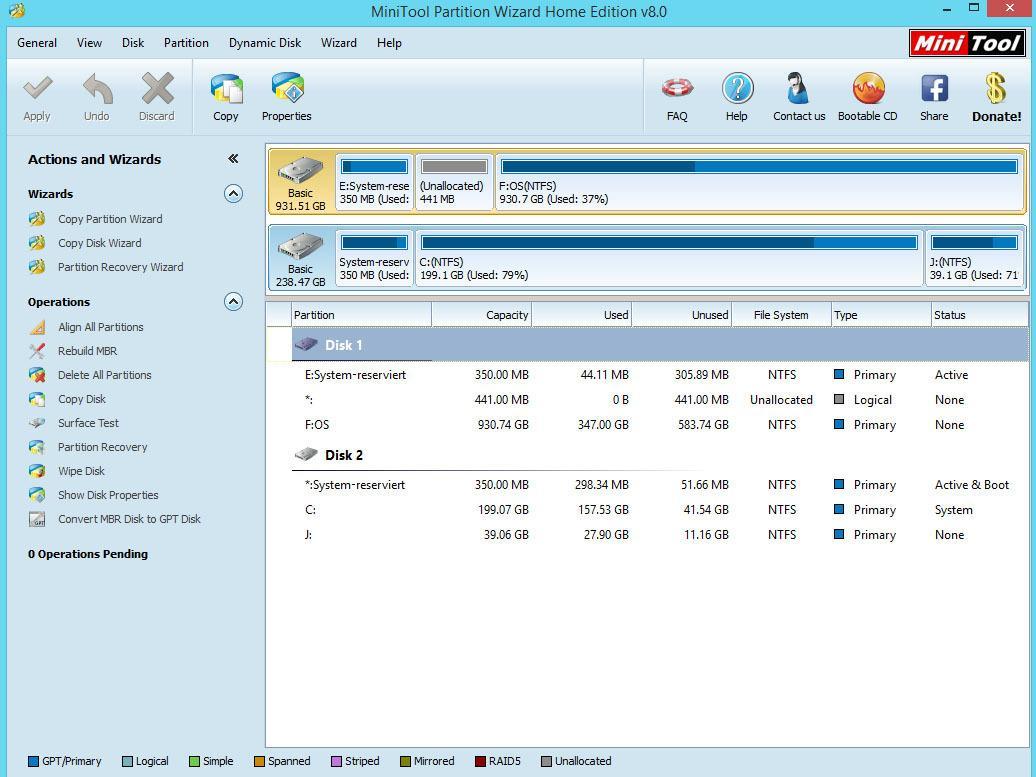This screenshot has height=777, width=1036.
Task: Click the Donate dollar icon
Action: pos(996,89)
